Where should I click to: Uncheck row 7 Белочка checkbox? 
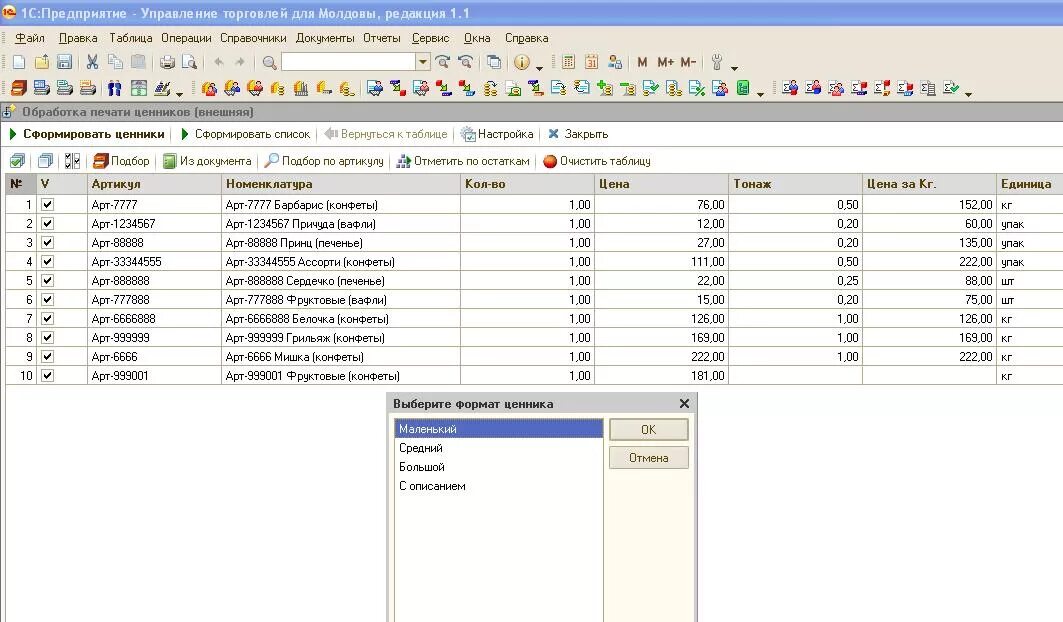point(47,318)
